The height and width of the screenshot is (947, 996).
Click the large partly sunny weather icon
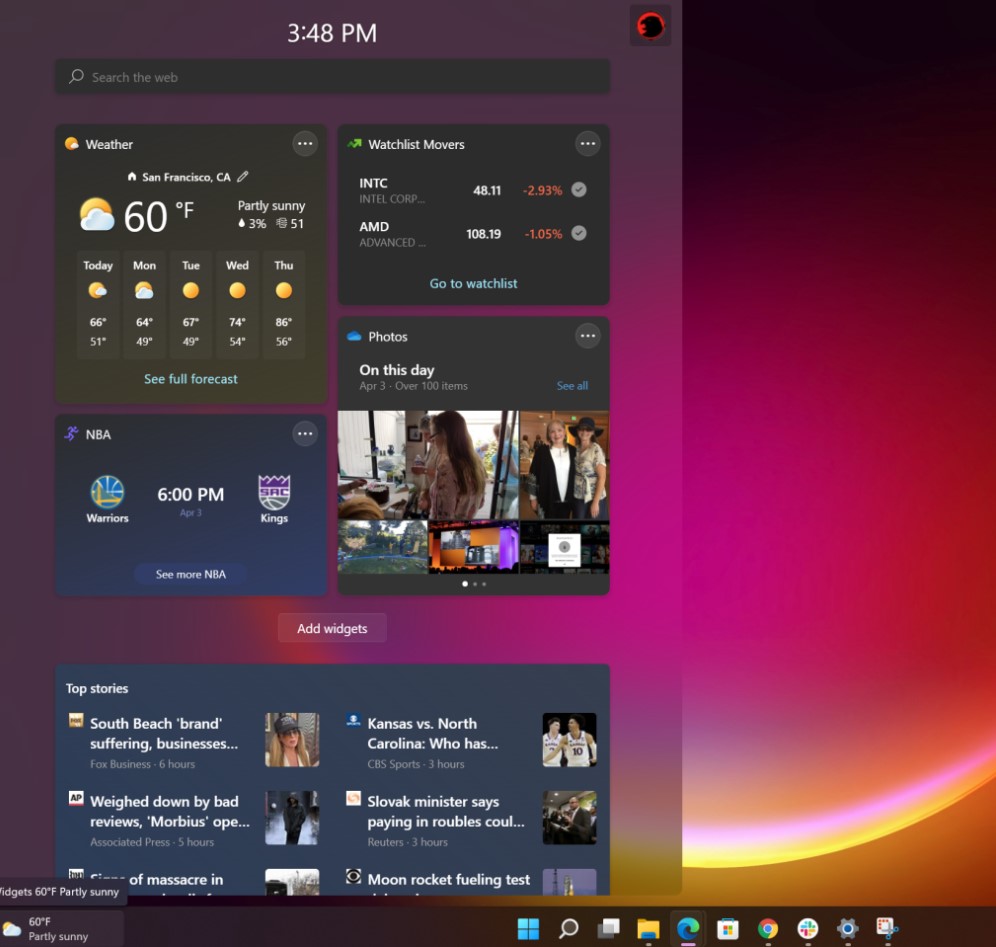[97, 215]
